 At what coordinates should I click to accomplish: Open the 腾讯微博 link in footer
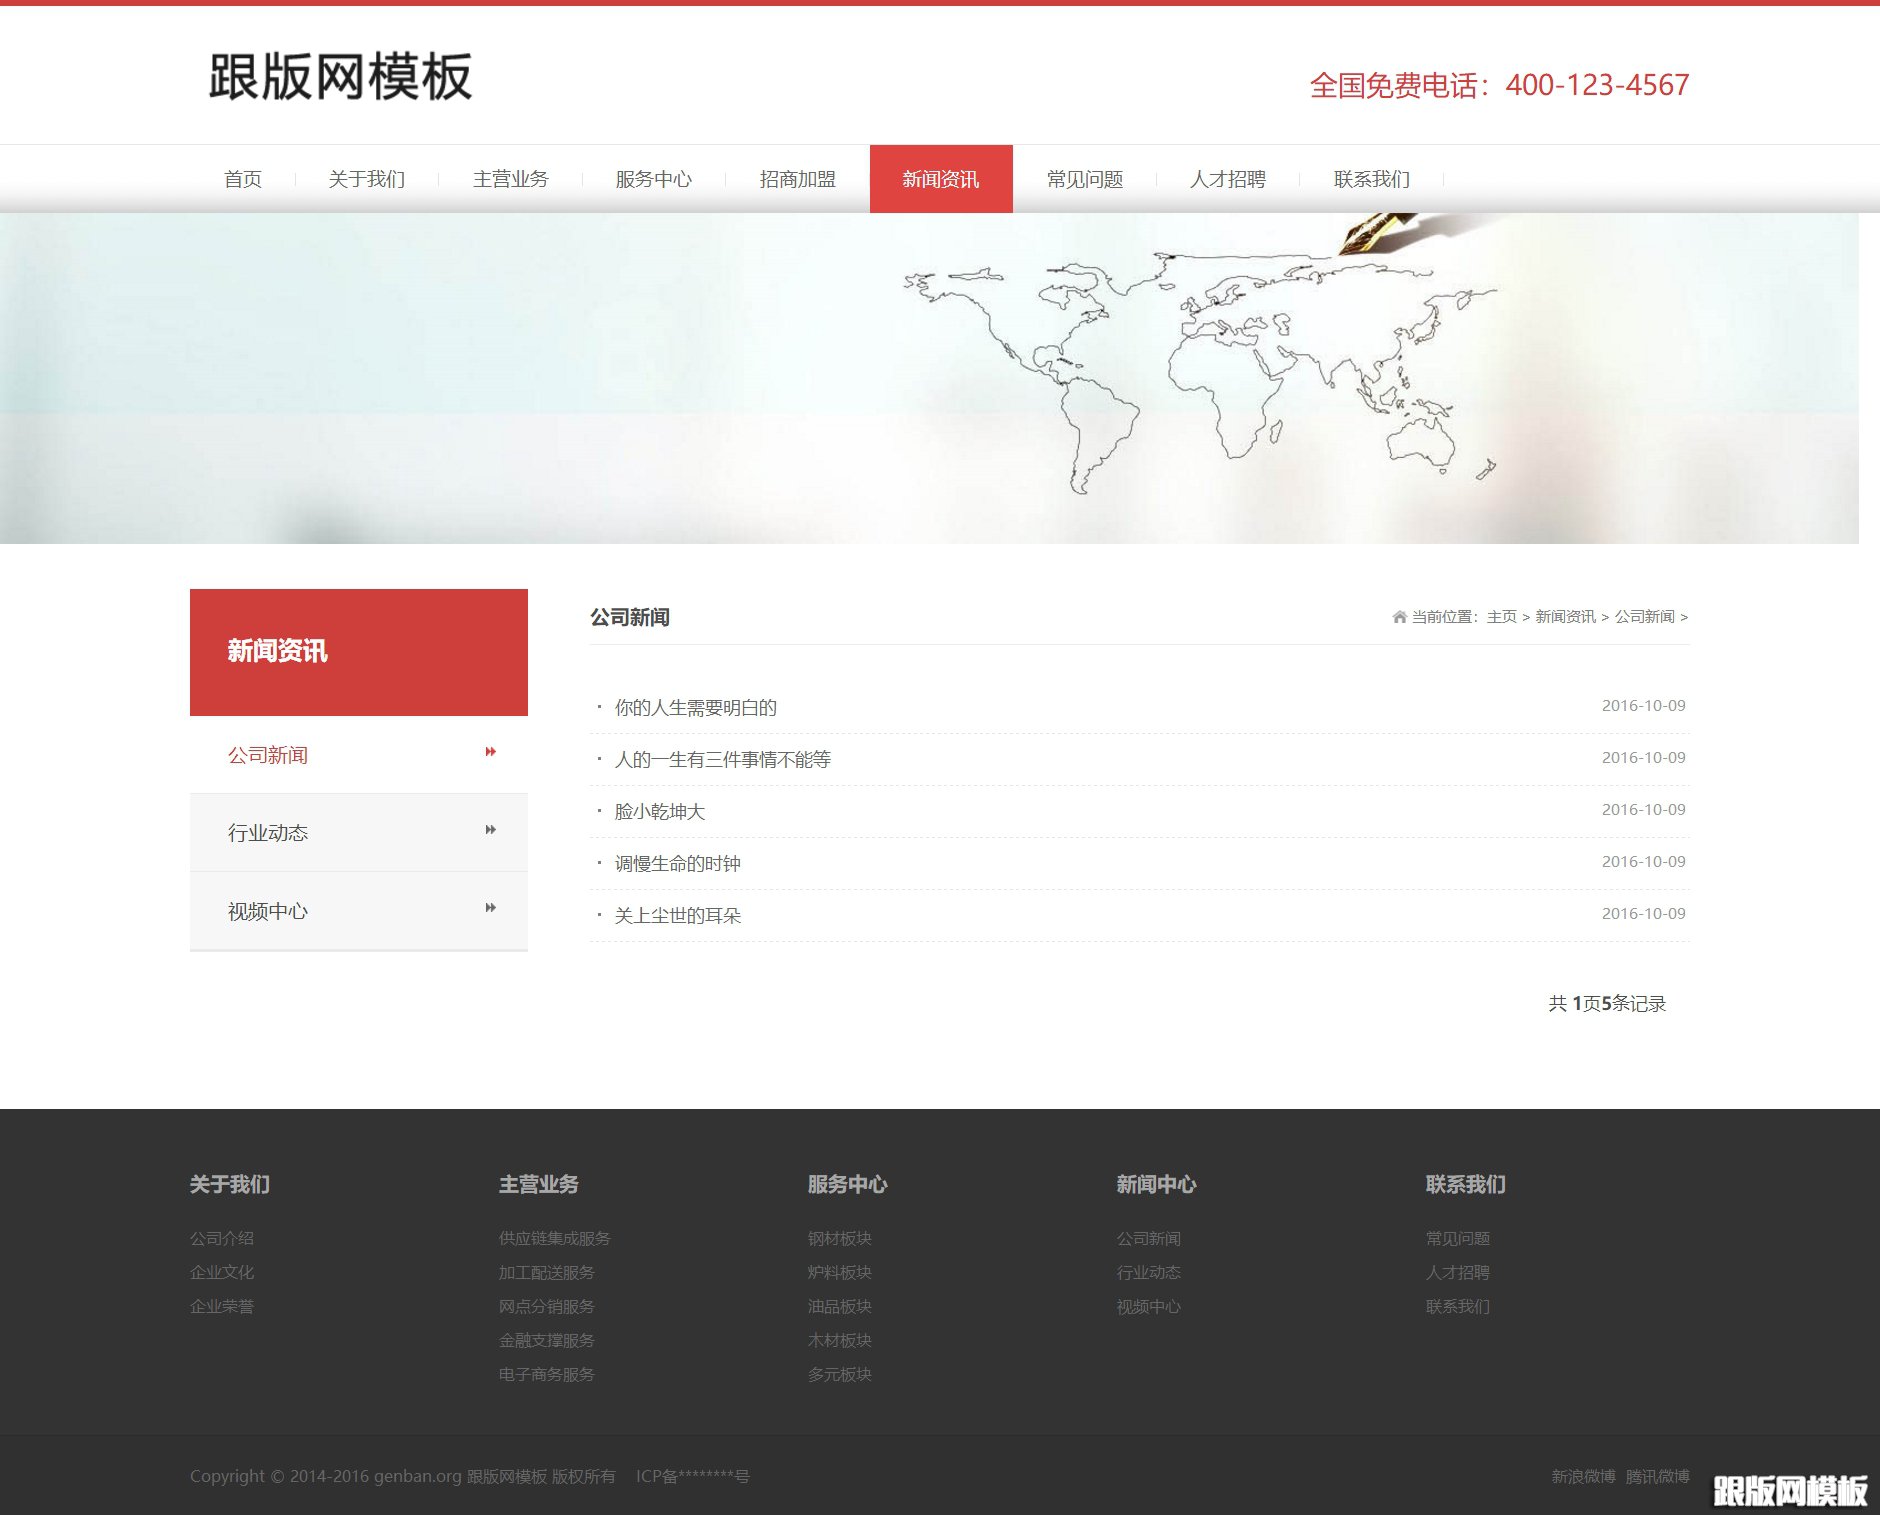coord(1658,1475)
